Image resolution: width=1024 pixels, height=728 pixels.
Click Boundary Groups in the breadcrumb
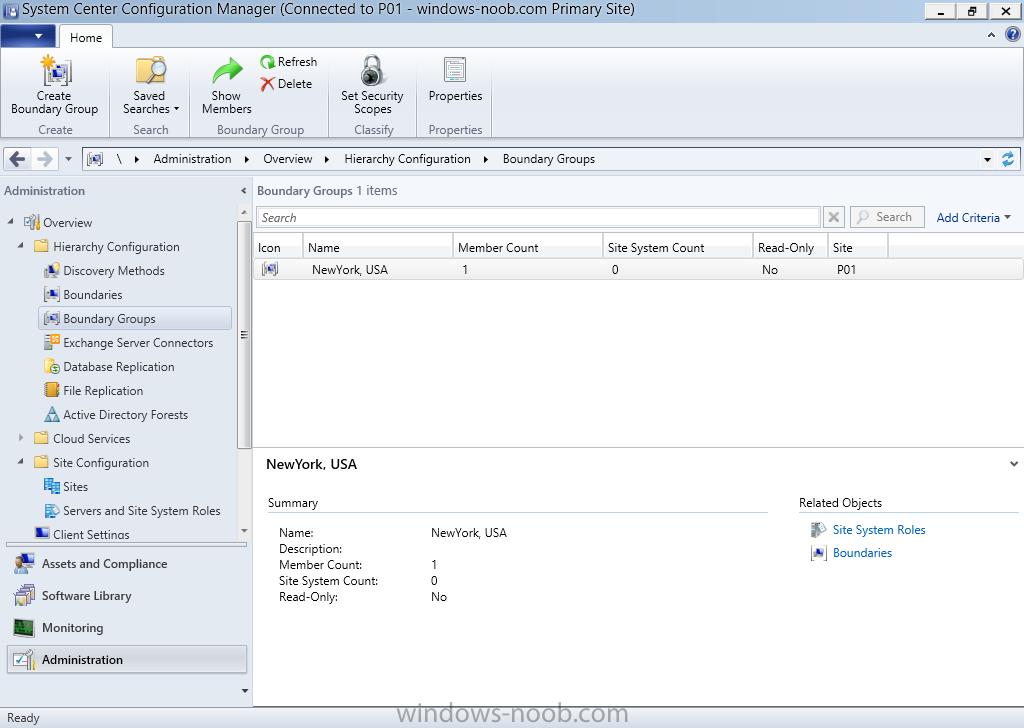tap(549, 159)
